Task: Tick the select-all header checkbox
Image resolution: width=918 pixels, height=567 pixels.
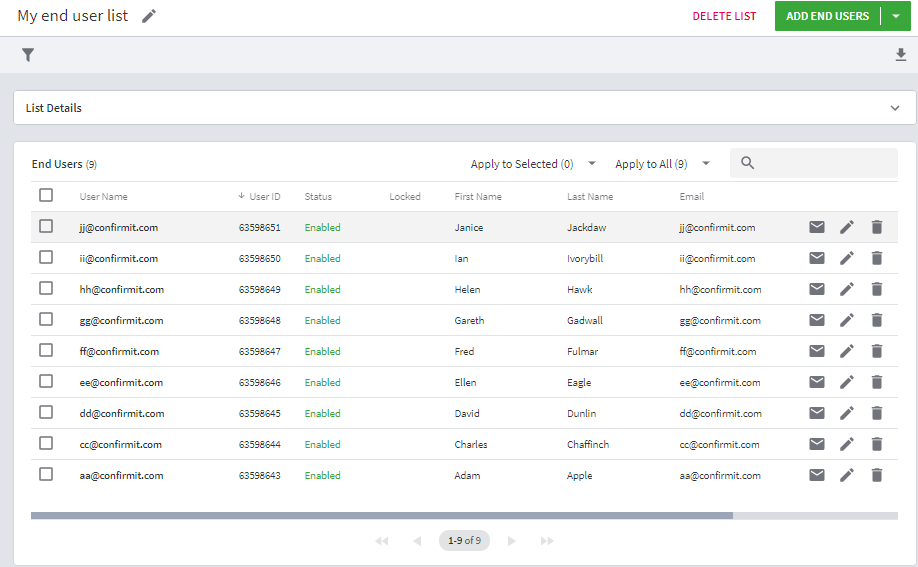Action: [46, 195]
